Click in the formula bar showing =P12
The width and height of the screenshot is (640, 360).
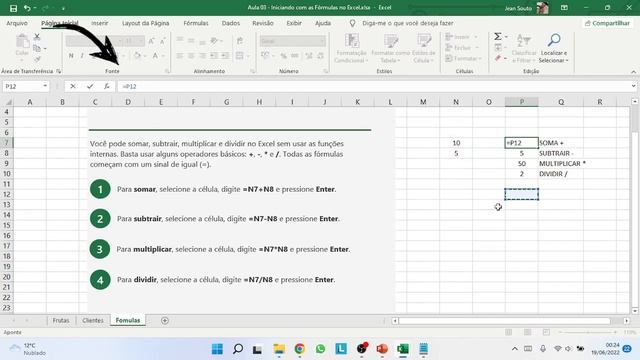click(x=373, y=86)
